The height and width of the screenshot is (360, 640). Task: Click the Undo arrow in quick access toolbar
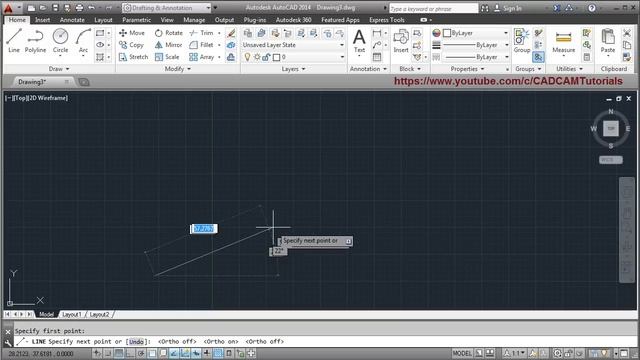click(x=91, y=8)
